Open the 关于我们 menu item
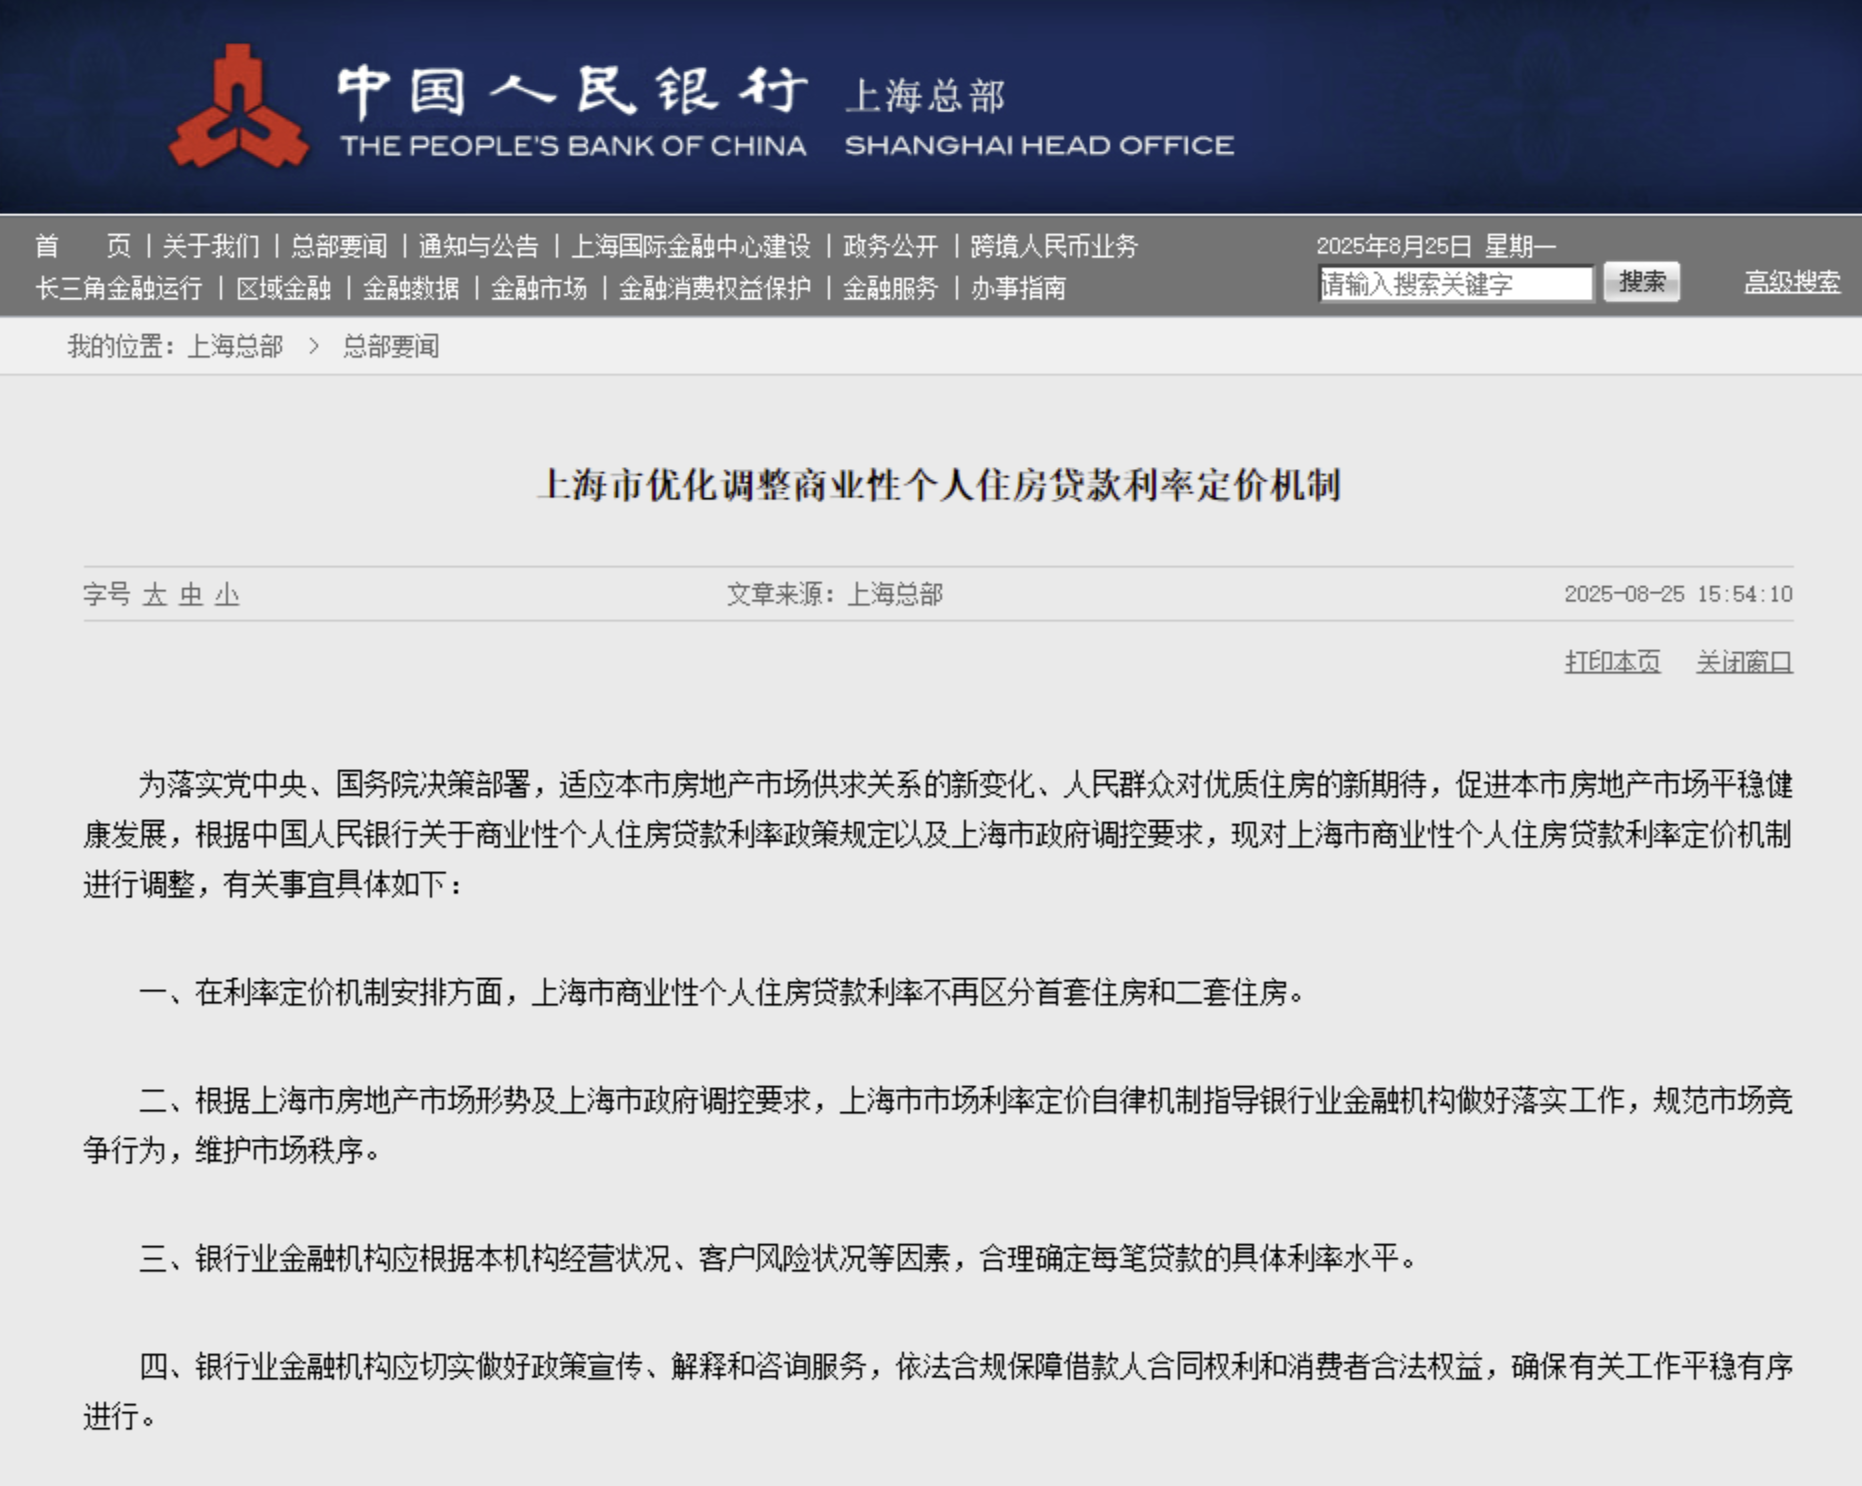The height and width of the screenshot is (1486, 1862). (211, 246)
